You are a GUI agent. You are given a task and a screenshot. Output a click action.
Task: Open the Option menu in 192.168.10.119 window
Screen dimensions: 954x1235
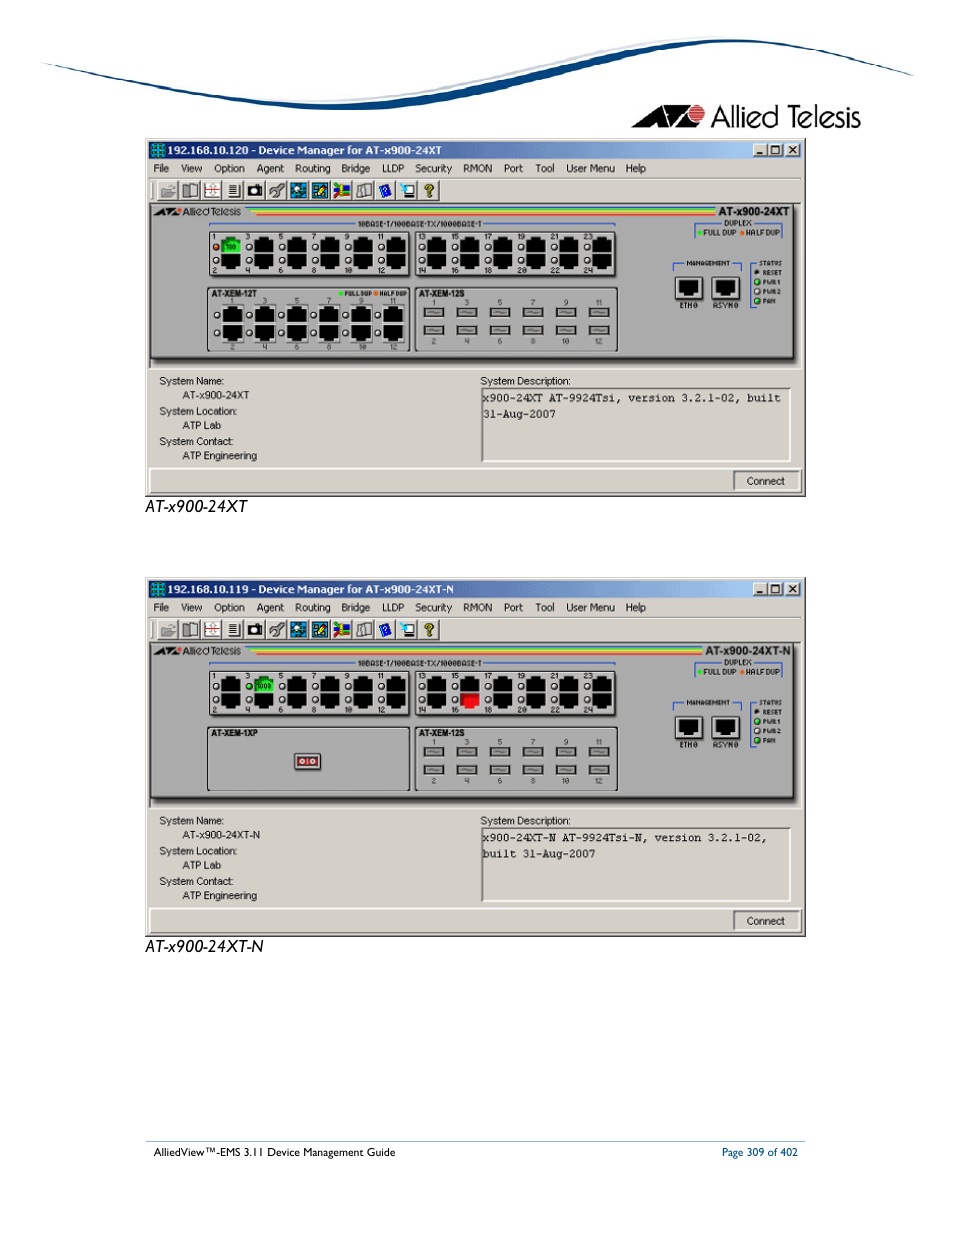(x=229, y=608)
